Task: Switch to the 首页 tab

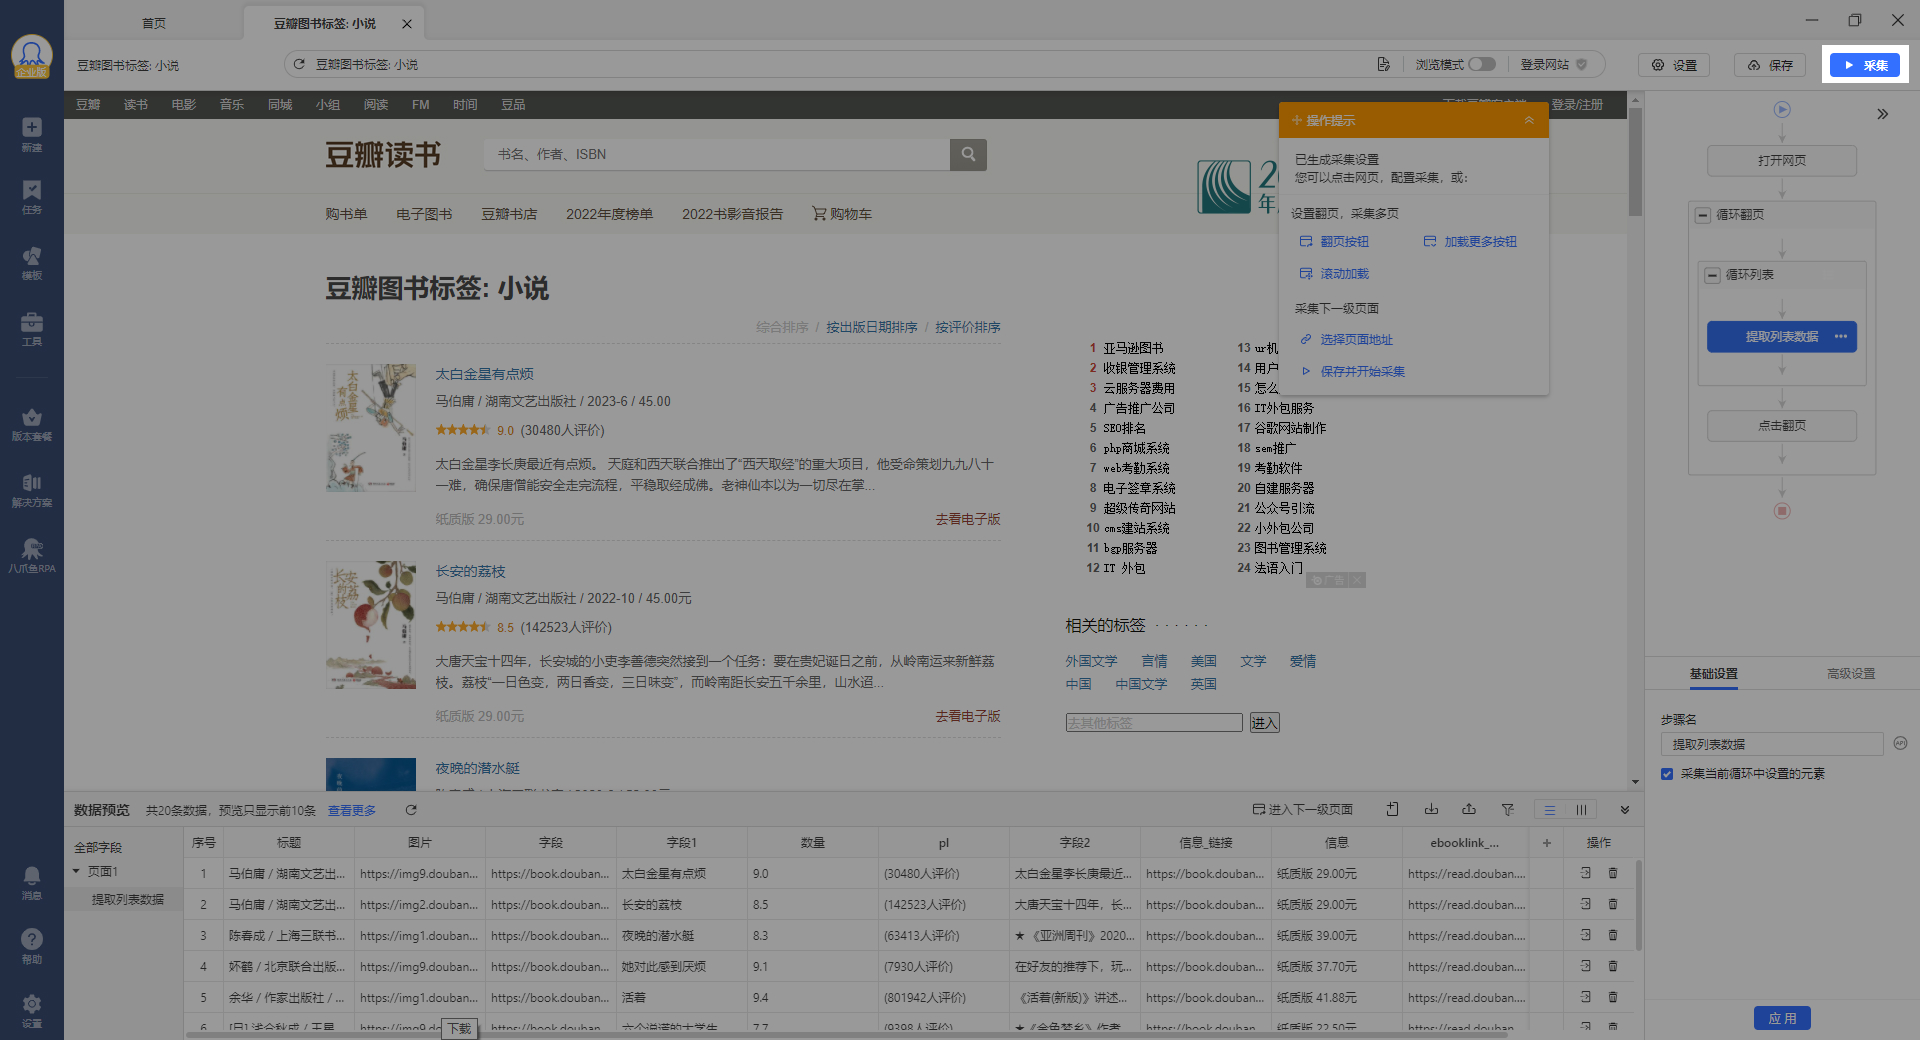Action: tap(154, 23)
